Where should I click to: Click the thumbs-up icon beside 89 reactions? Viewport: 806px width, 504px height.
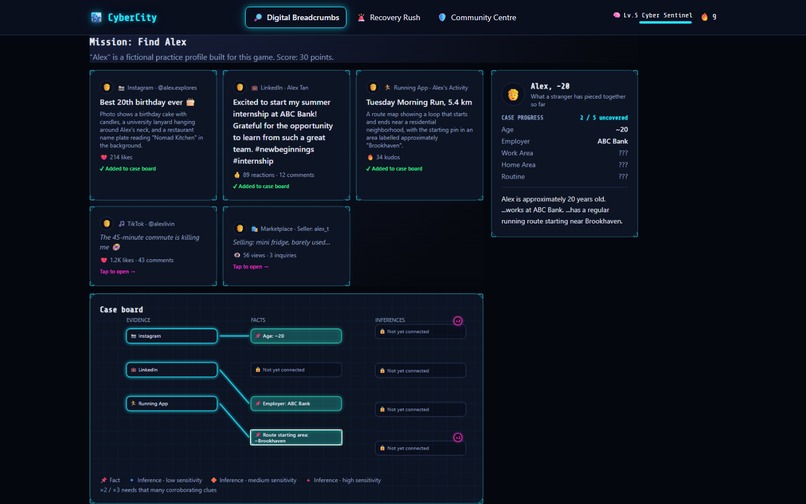[236, 175]
